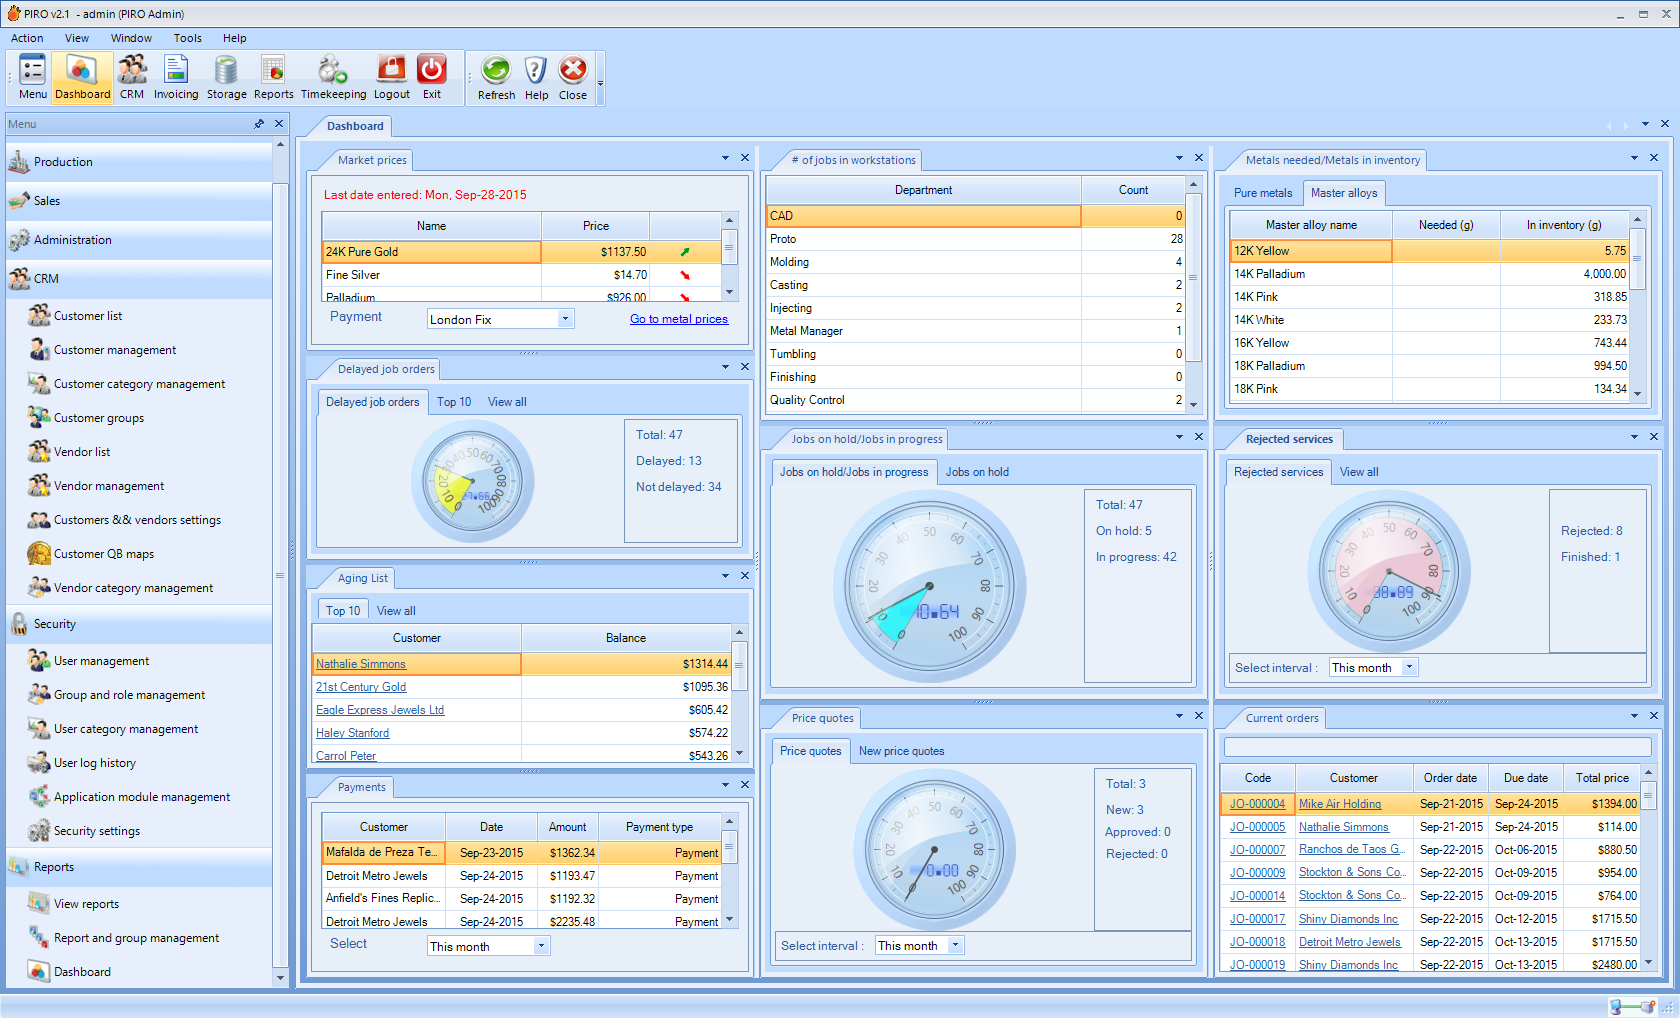The image size is (1680, 1018).
Task: Switch to the Pure metals tab
Action: (1262, 193)
